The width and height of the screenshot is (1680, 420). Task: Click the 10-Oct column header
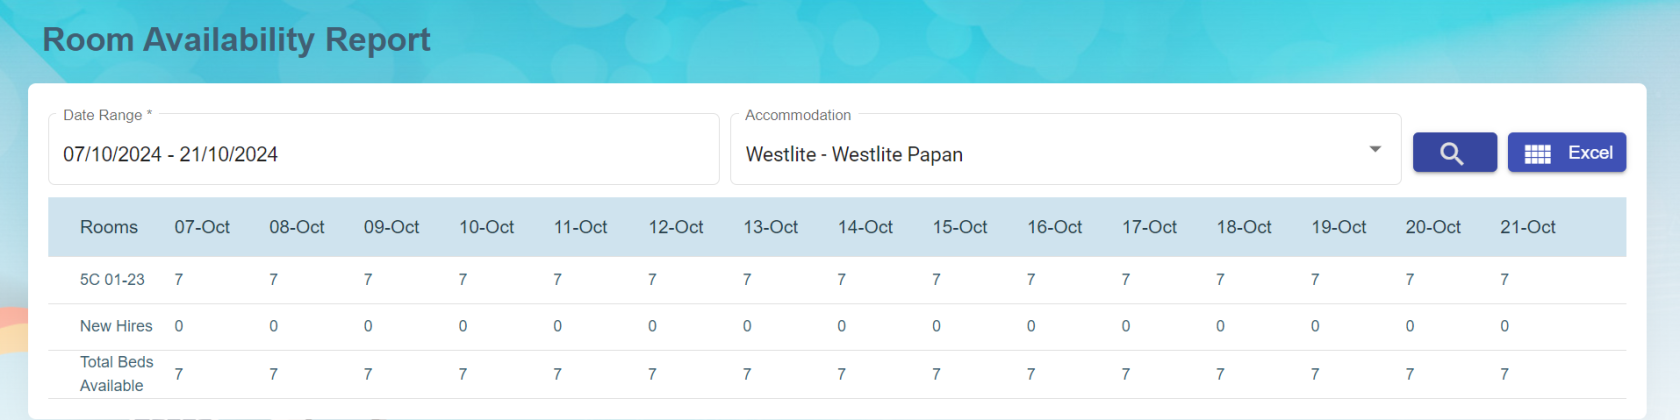coord(486,227)
